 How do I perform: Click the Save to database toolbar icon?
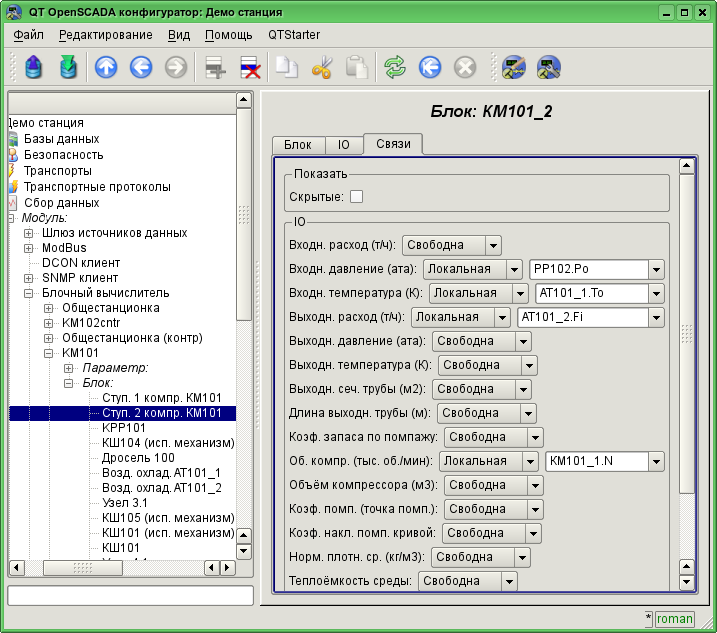point(68,67)
